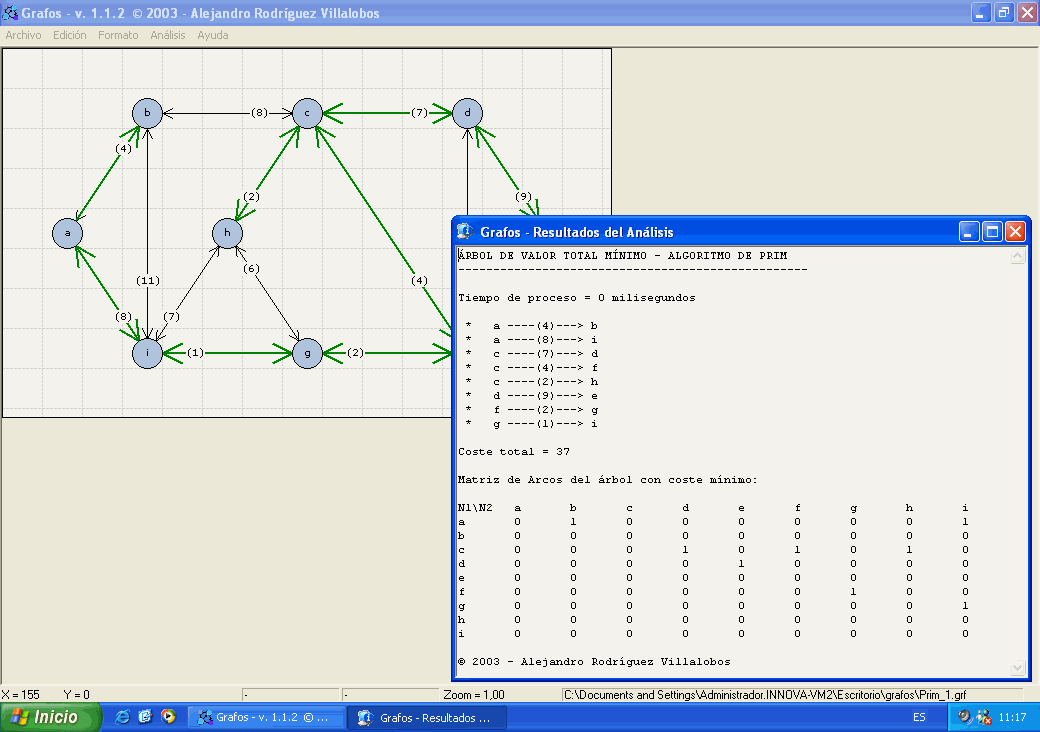Select node c in the graph
The height and width of the screenshot is (732, 1040).
point(307,113)
